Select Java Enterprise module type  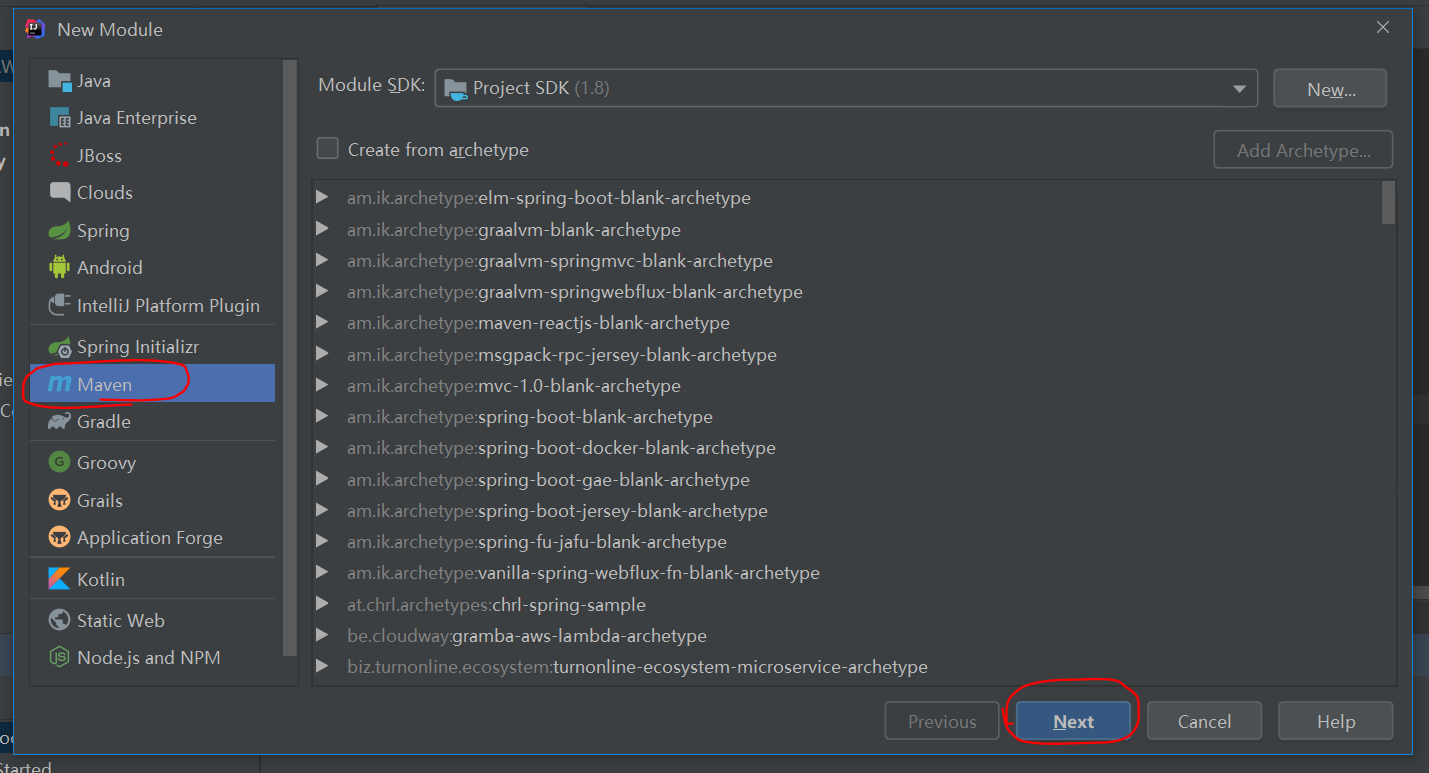[x=153, y=118]
